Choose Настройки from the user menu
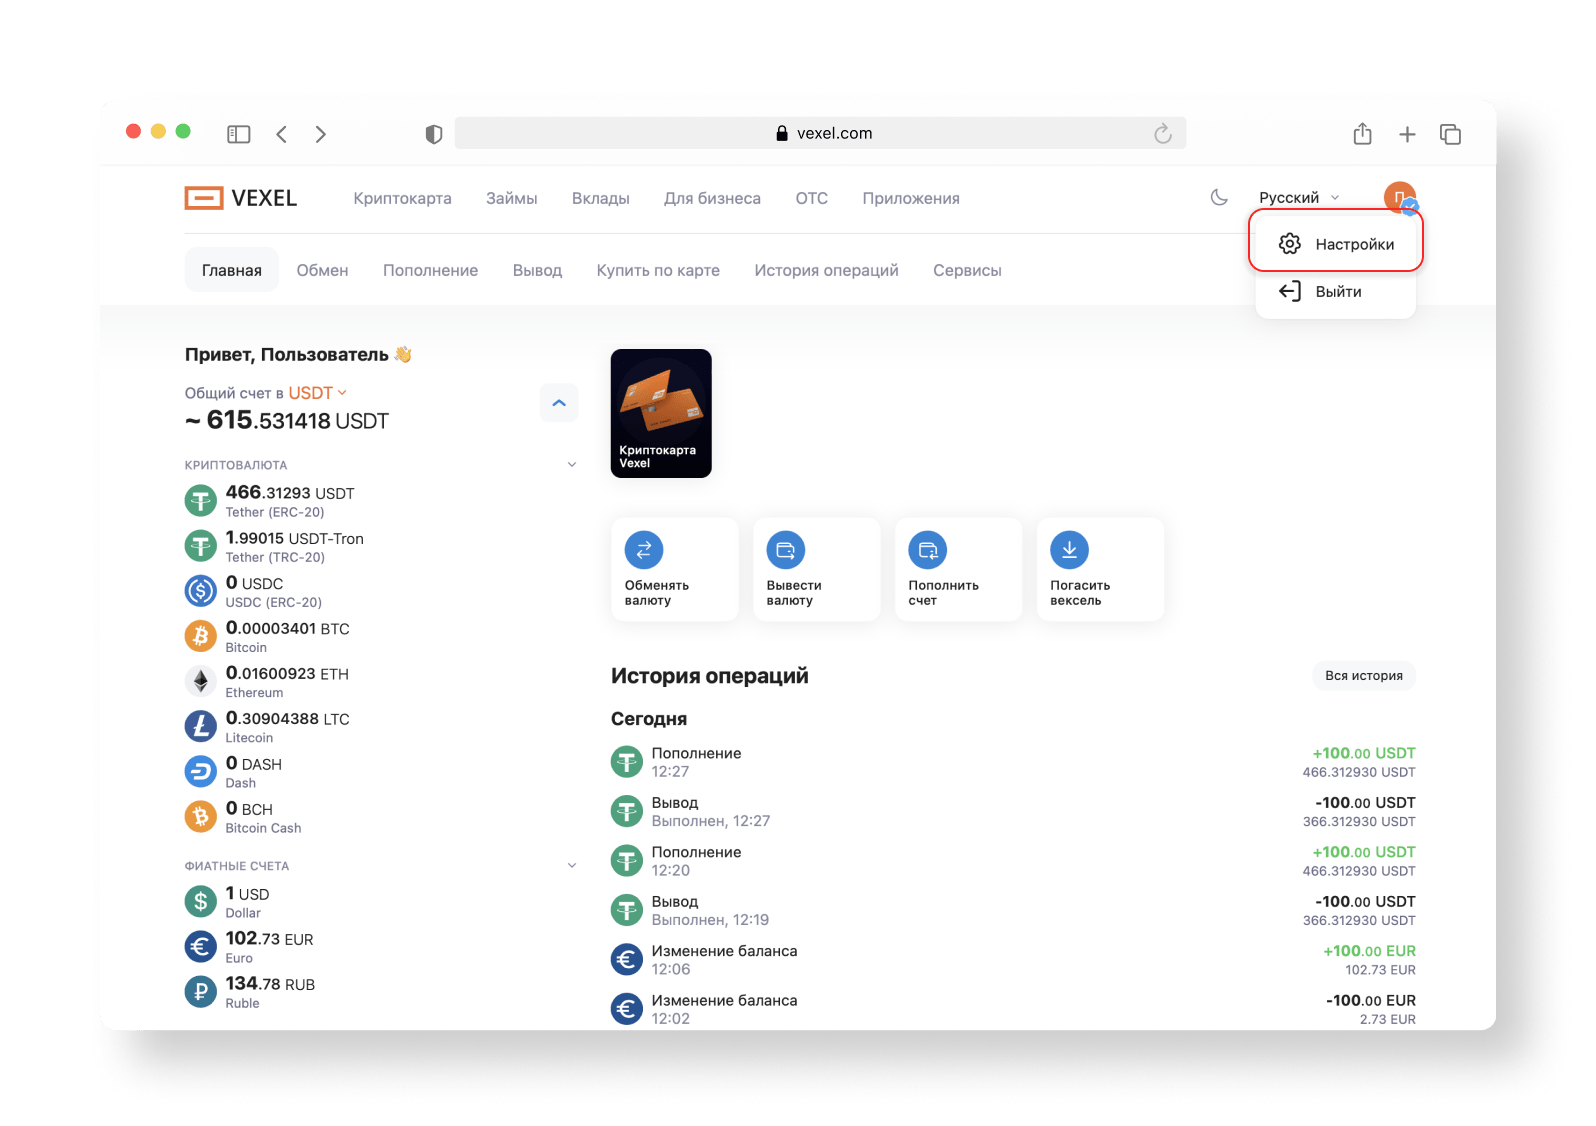 (x=1336, y=243)
